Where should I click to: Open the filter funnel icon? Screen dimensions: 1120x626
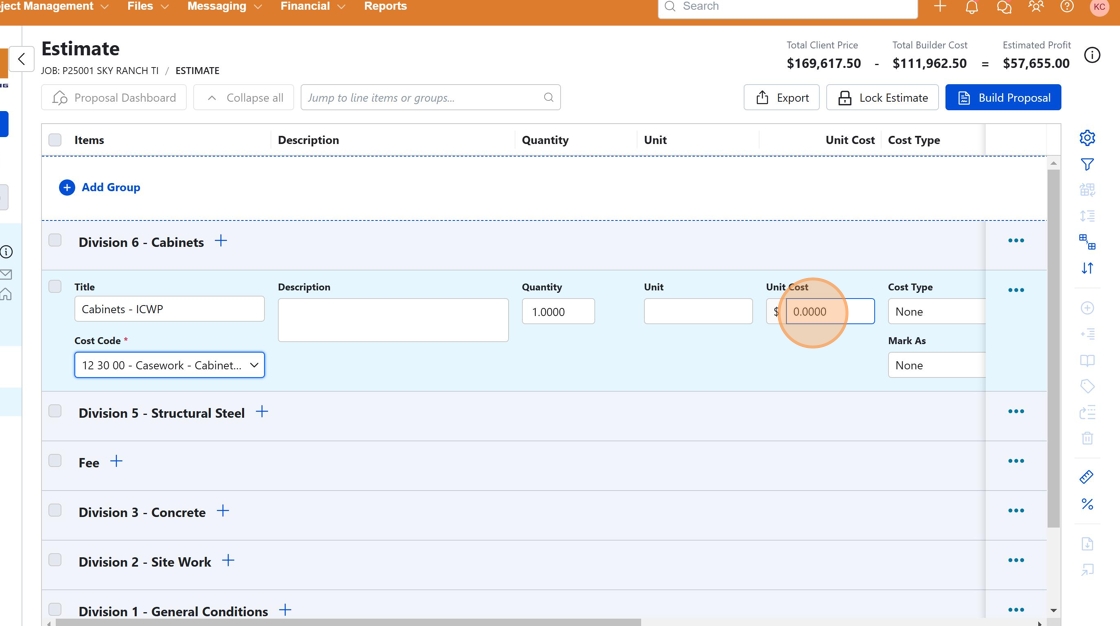click(x=1087, y=165)
